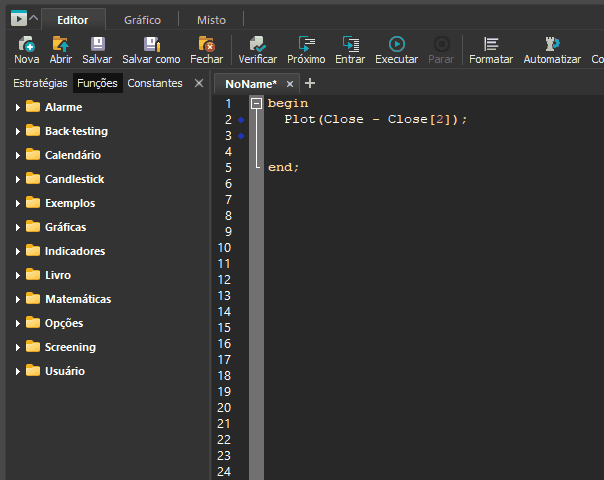Click line number 1 in gutter
Image resolution: width=604 pixels, height=480 pixels.
point(228,104)
